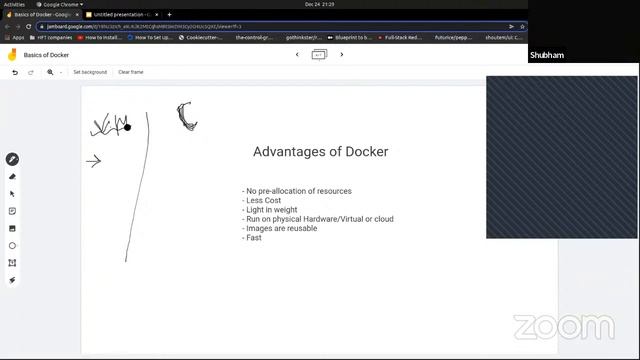Image resolution: width=640 pixels, height=360 pixels.
Task: Click the No pre-allocation of resources line
Action: pos(297,191)
